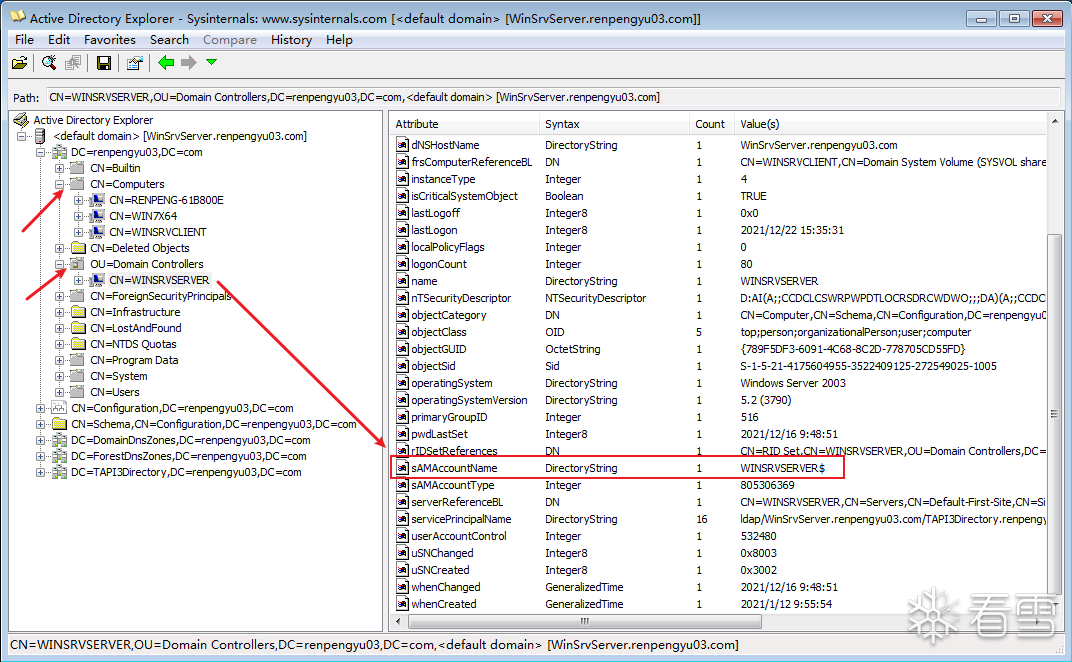Expand the DC=ForestDnsZones tree node
1072x662 pixels.
point(40,456)
